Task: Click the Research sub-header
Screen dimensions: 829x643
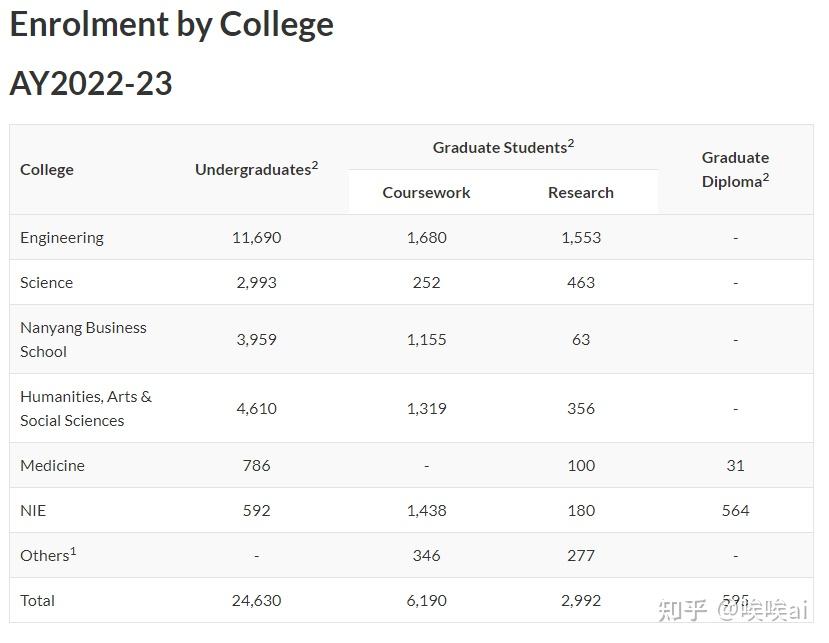Action: [580, 192]
